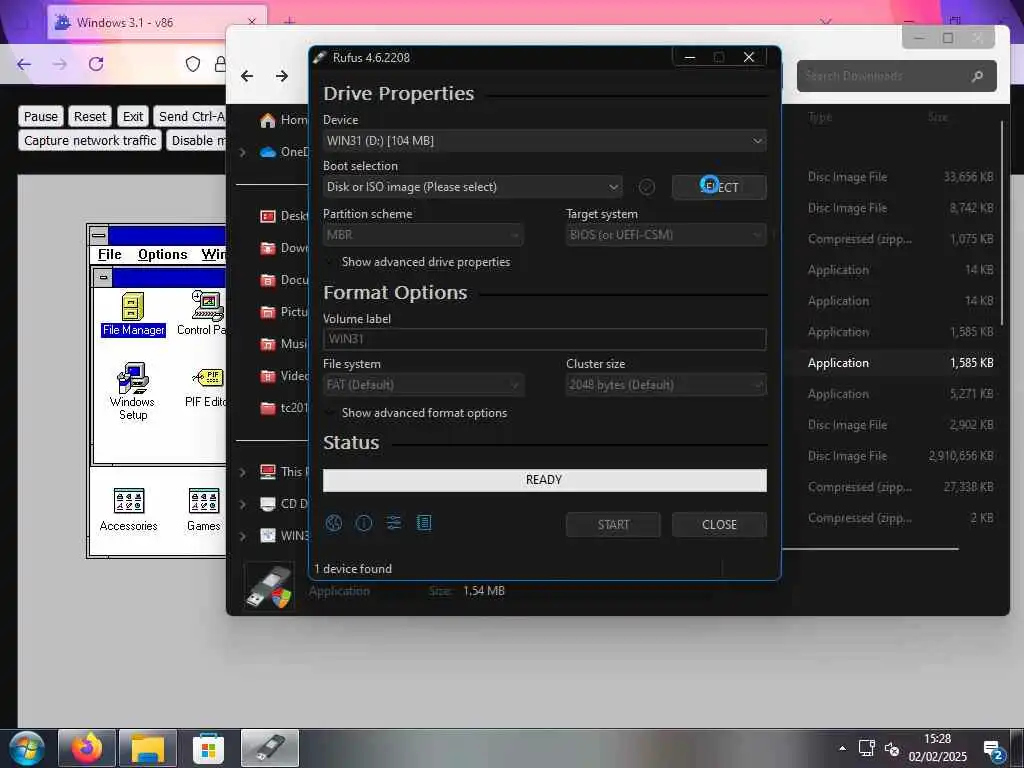This screenshot has width=1024, height=768.
Task: Expand OneDrive node chevron in Explorer
Action: (x=243, y=152)
